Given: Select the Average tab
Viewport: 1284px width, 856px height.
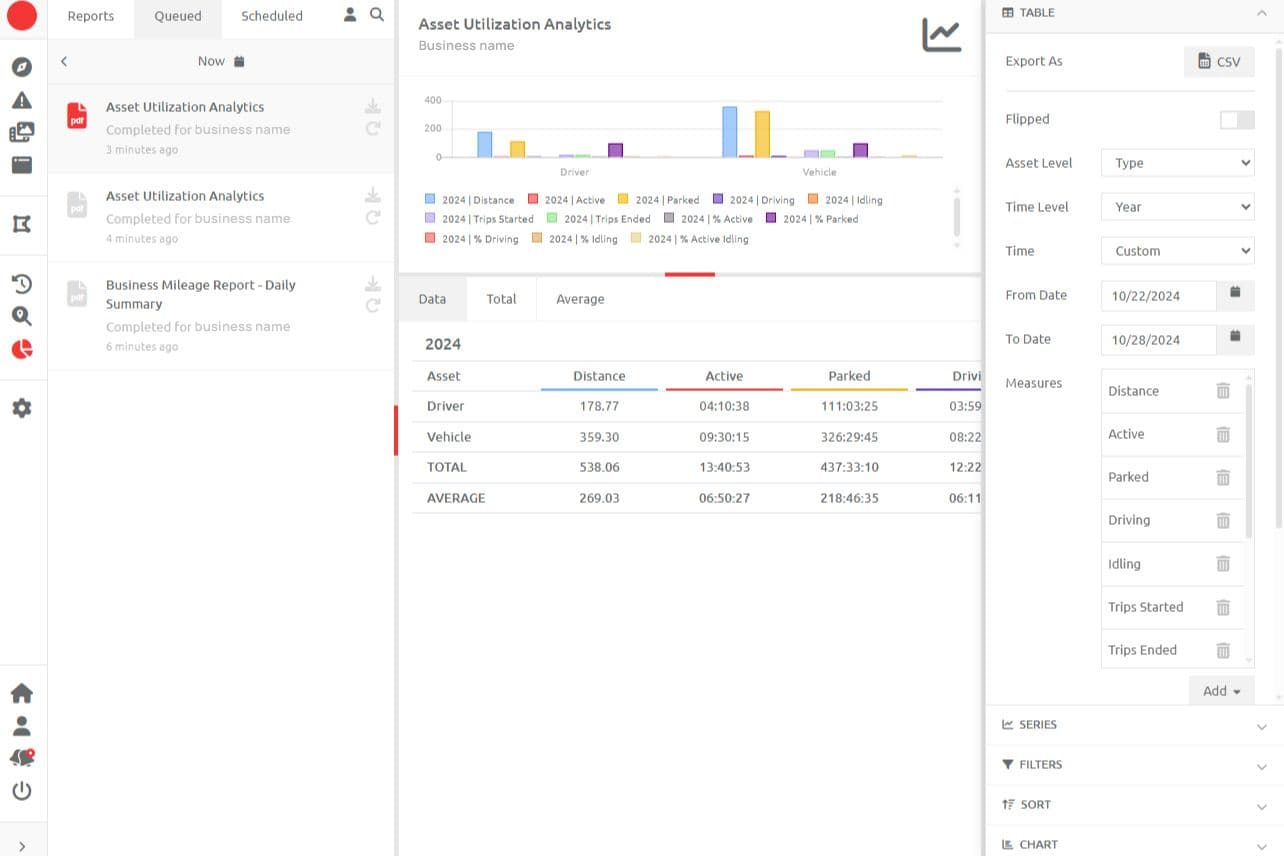Looking at the screenshot, I should pos(580,299).
